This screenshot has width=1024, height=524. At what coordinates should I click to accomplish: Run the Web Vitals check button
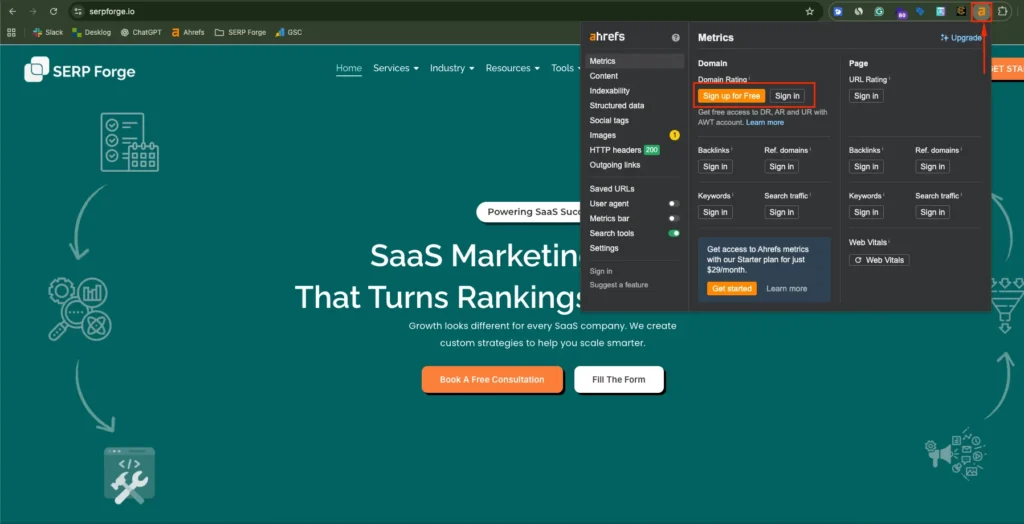pos(879,260)
